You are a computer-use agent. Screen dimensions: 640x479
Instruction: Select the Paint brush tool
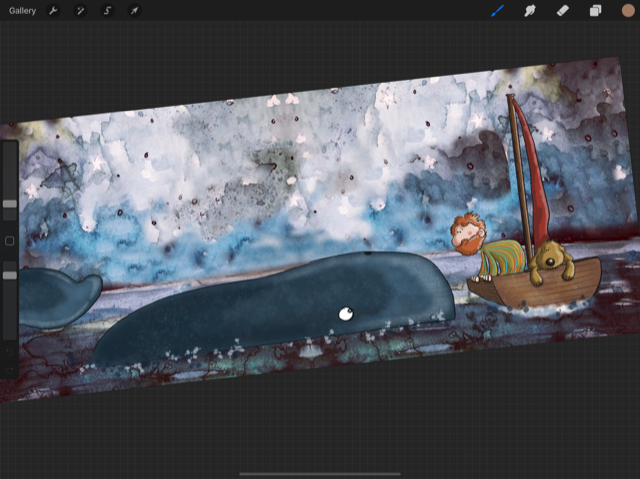pos(497,11)
